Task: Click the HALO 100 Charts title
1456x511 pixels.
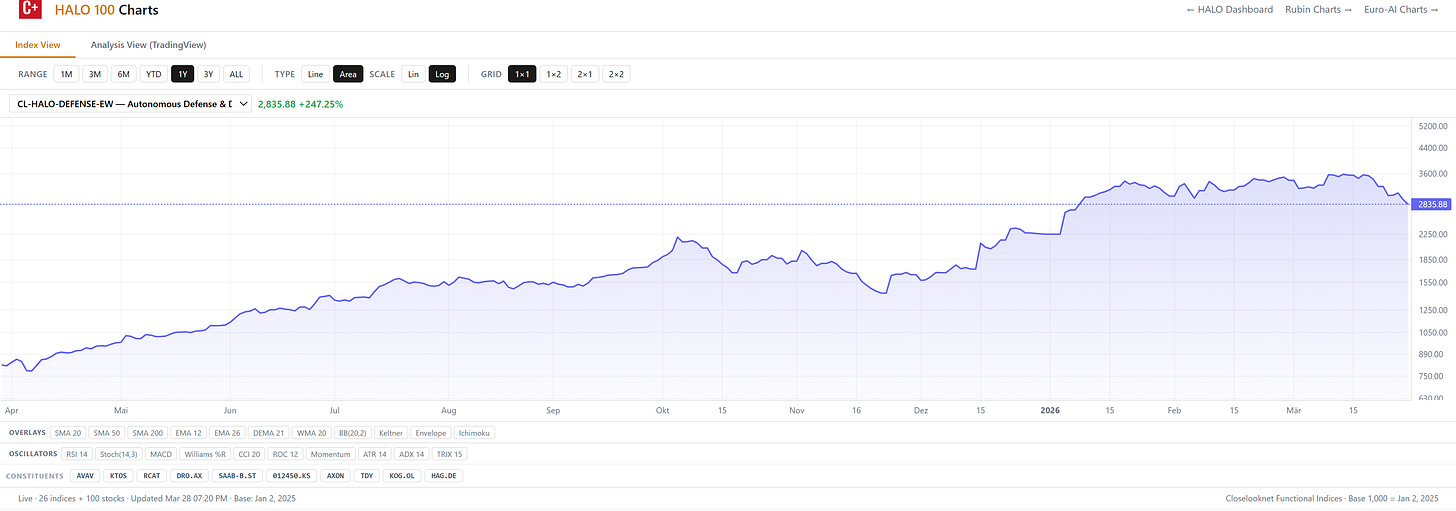Action: [106, 10]
